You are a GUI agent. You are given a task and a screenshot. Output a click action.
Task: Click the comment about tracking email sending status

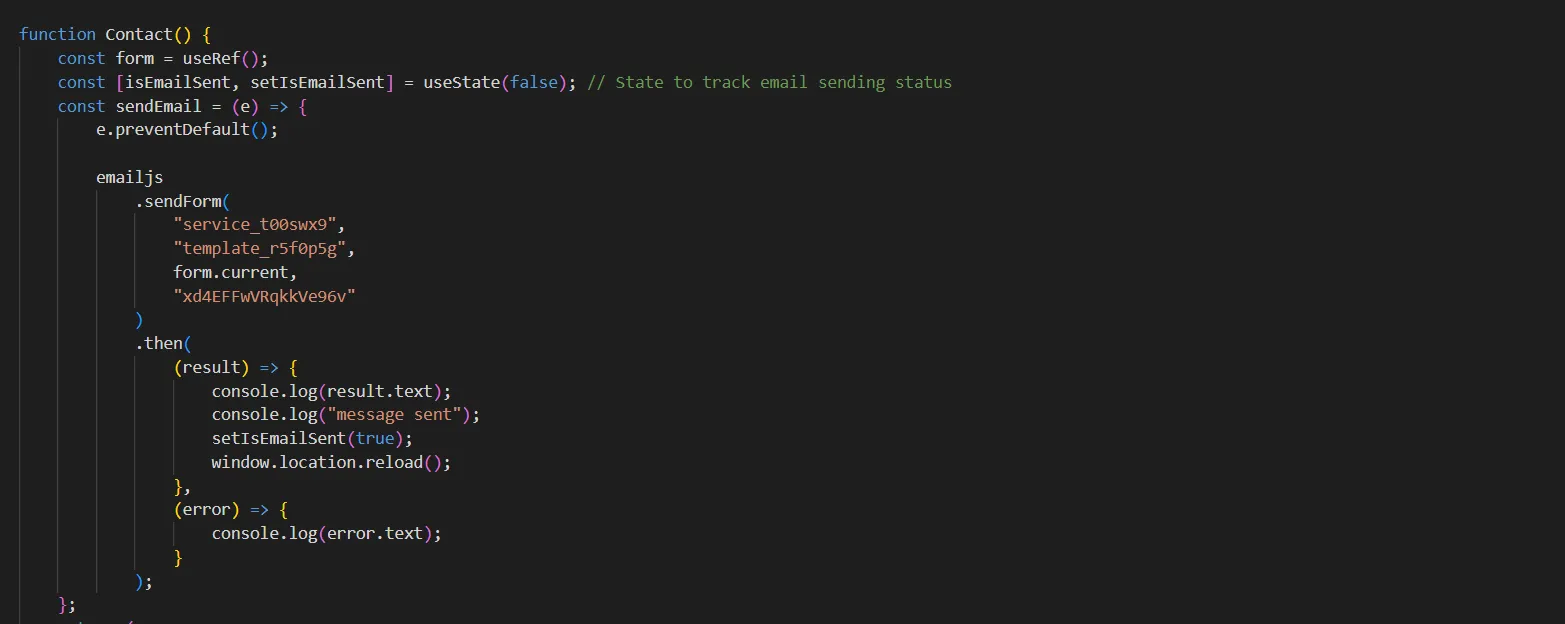(769, 82)
